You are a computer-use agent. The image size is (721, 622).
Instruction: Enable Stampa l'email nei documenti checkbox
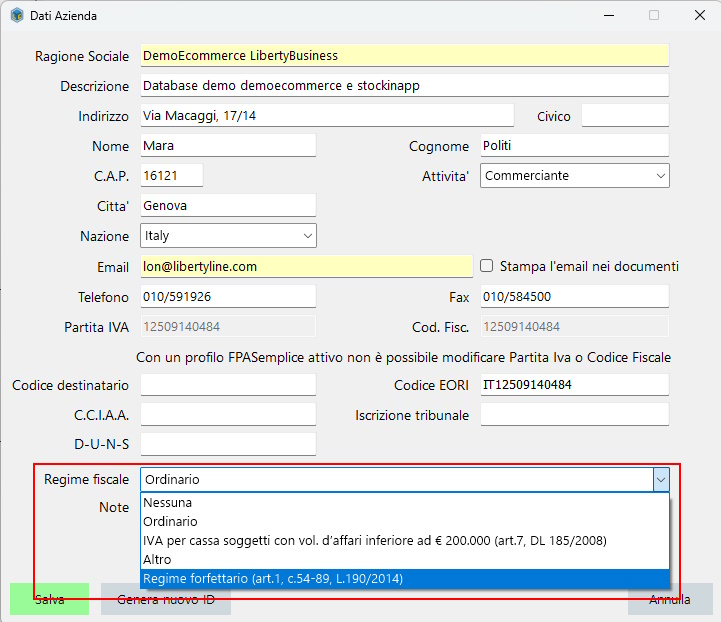[x=487, y=266]
